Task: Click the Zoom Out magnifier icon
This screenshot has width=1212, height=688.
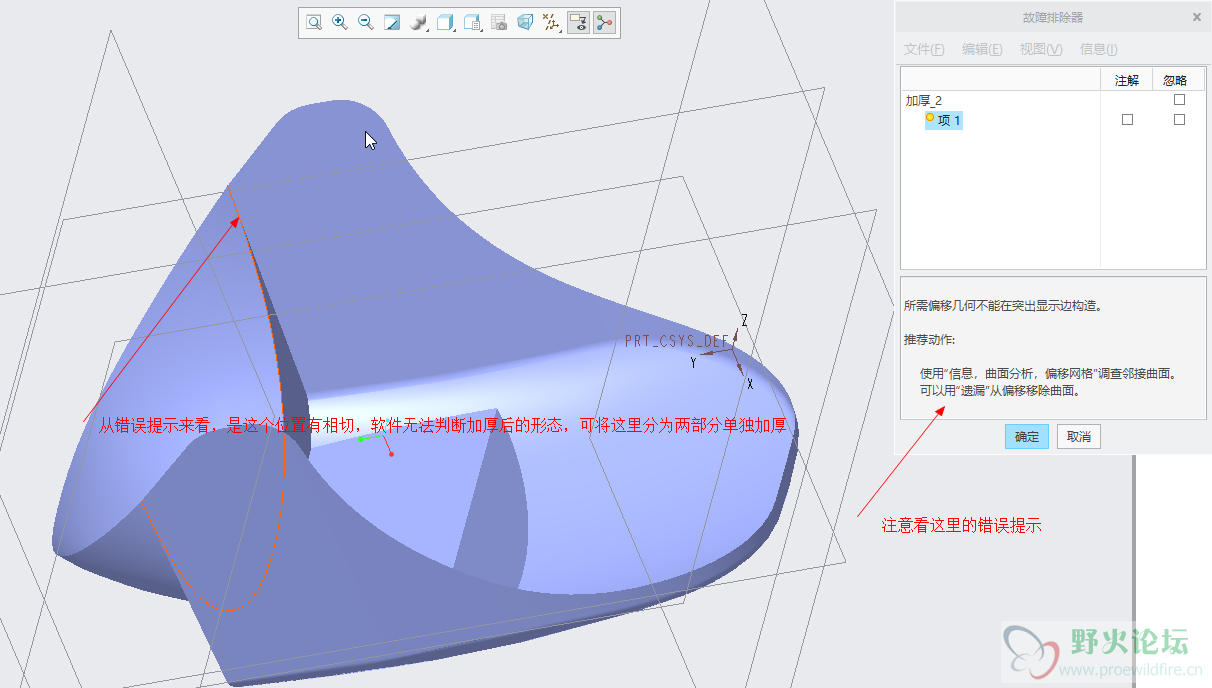Action: (x=366, y=22)
